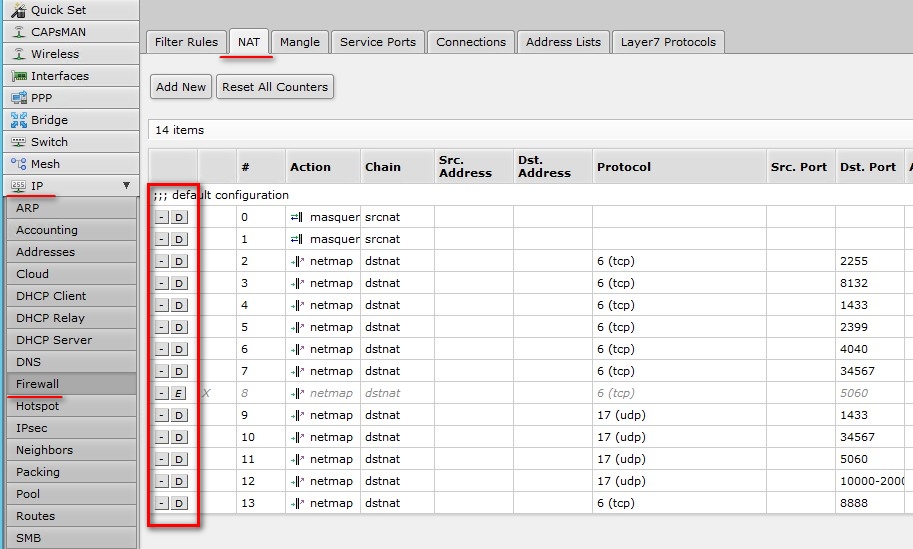The height and width of the screenshot is (549, 913).
Task: Remove rule 2 with minus button
Action: 162,261
